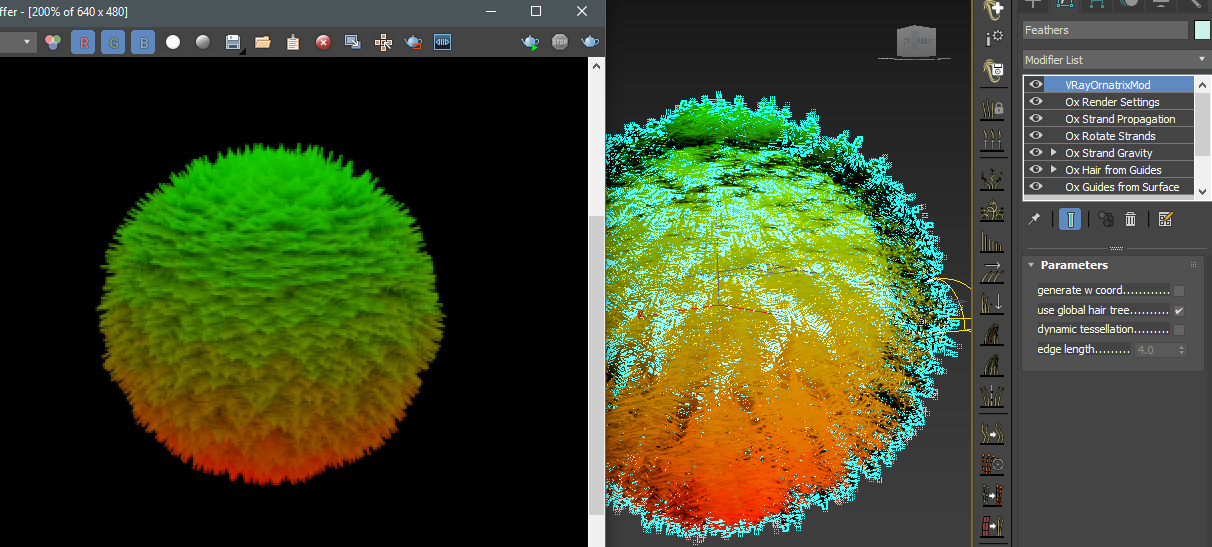Toggle the red channel button
The width and height of the screenshot is (1212, 547).
click(x=84, y=42)
